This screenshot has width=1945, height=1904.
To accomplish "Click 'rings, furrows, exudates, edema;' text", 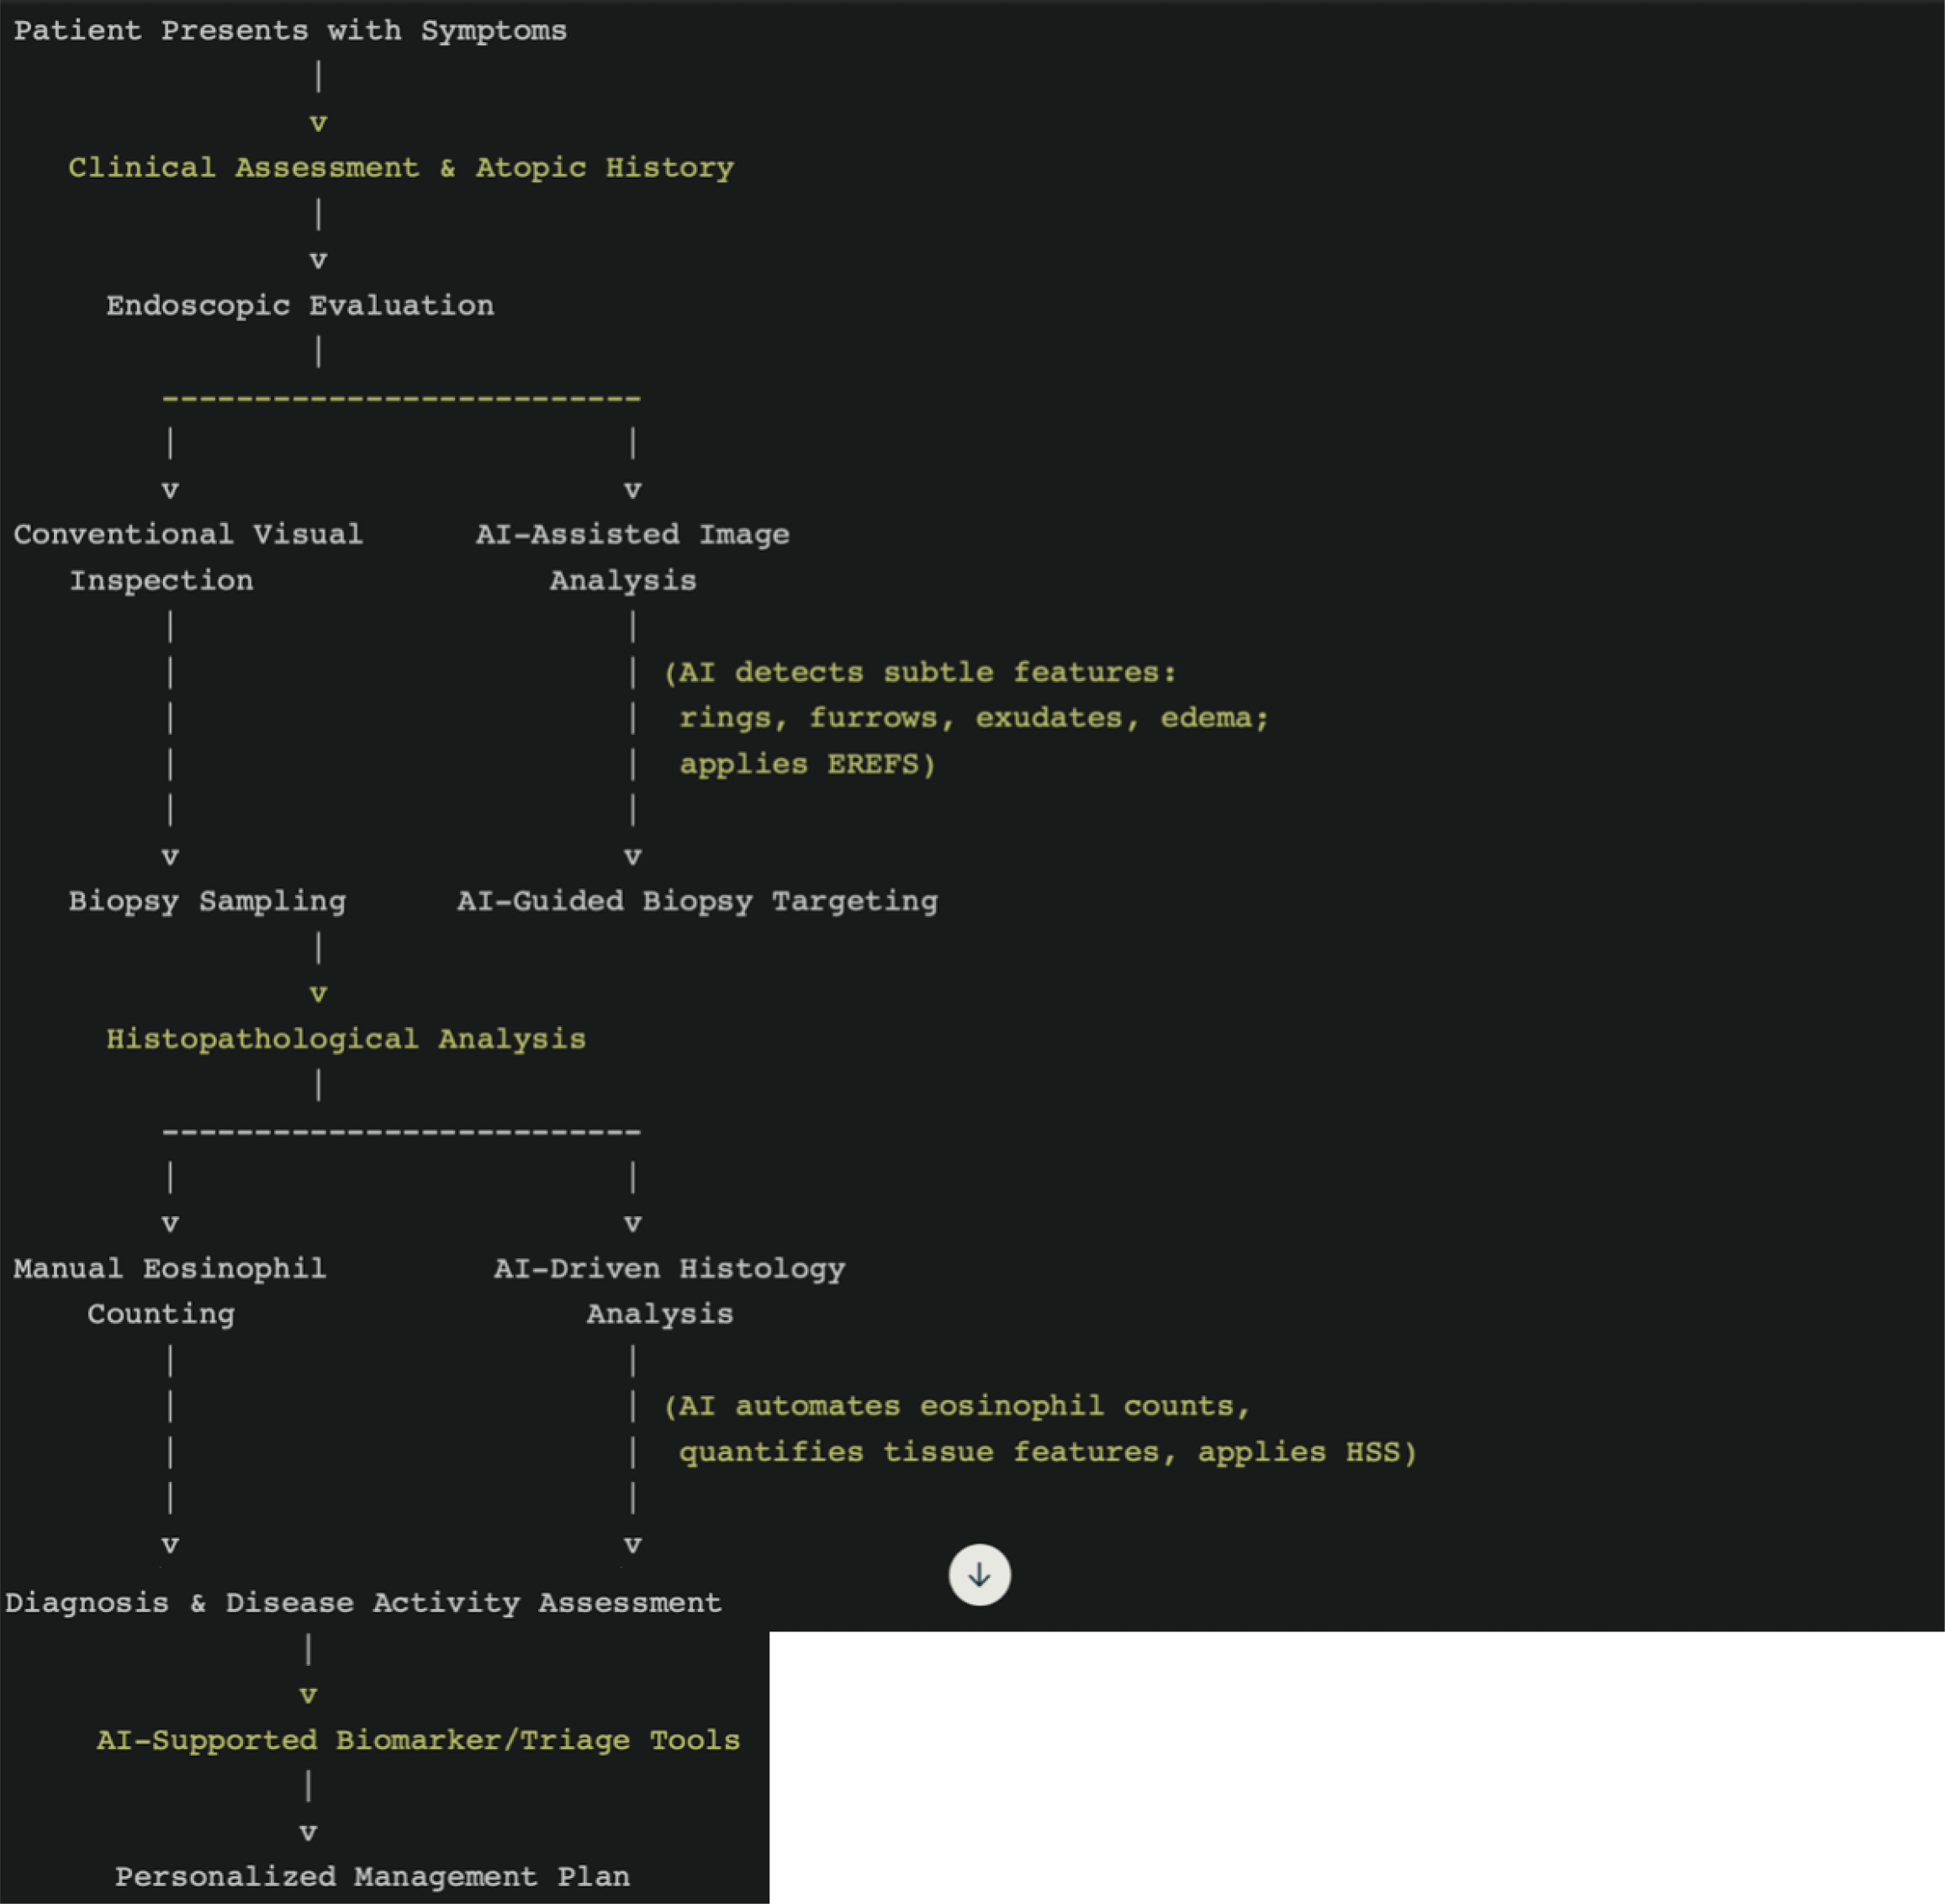I will click(973, 718).
